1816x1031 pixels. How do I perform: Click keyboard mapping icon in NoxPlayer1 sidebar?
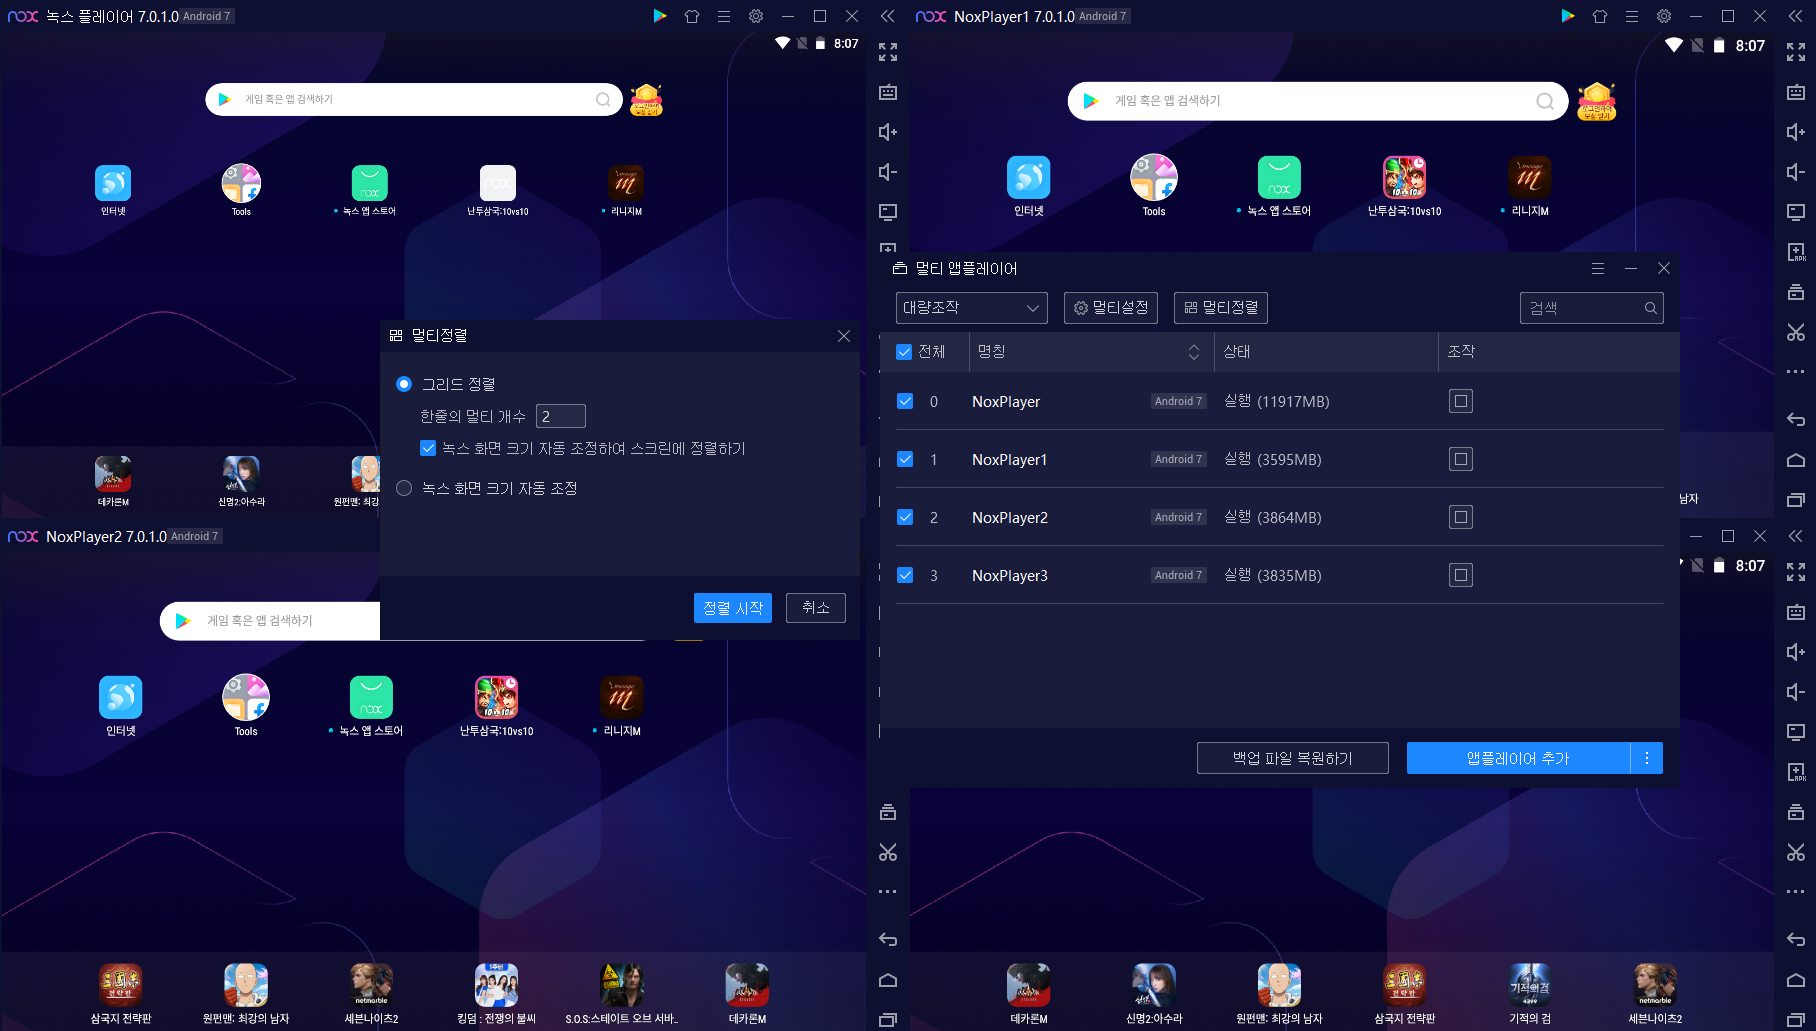[x=1796, y=92]
